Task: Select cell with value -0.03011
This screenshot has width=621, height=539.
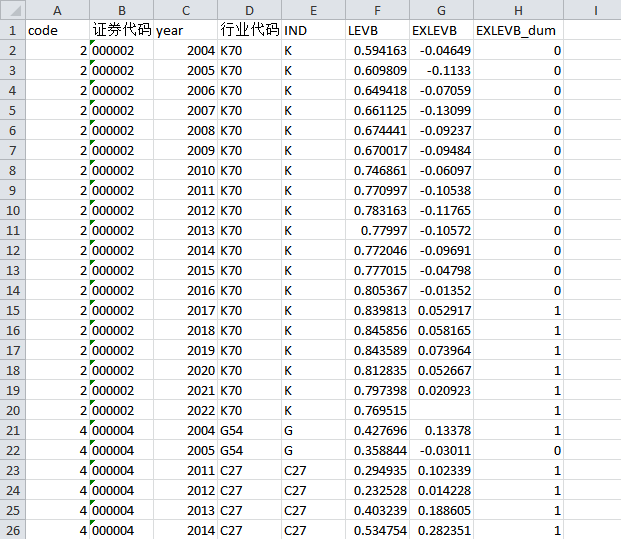Action: point(441,450)
